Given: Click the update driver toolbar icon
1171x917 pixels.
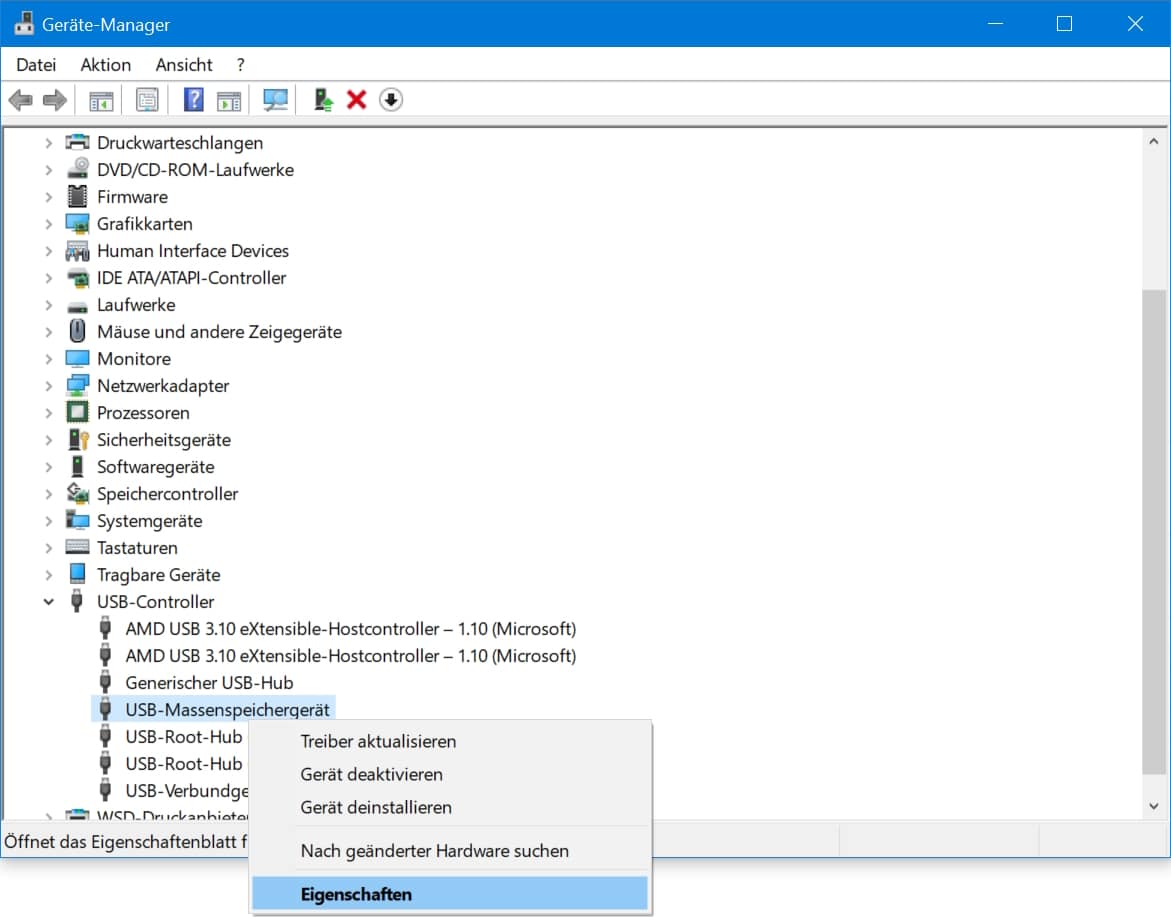Looking at the screenshot, I should 323,99.
